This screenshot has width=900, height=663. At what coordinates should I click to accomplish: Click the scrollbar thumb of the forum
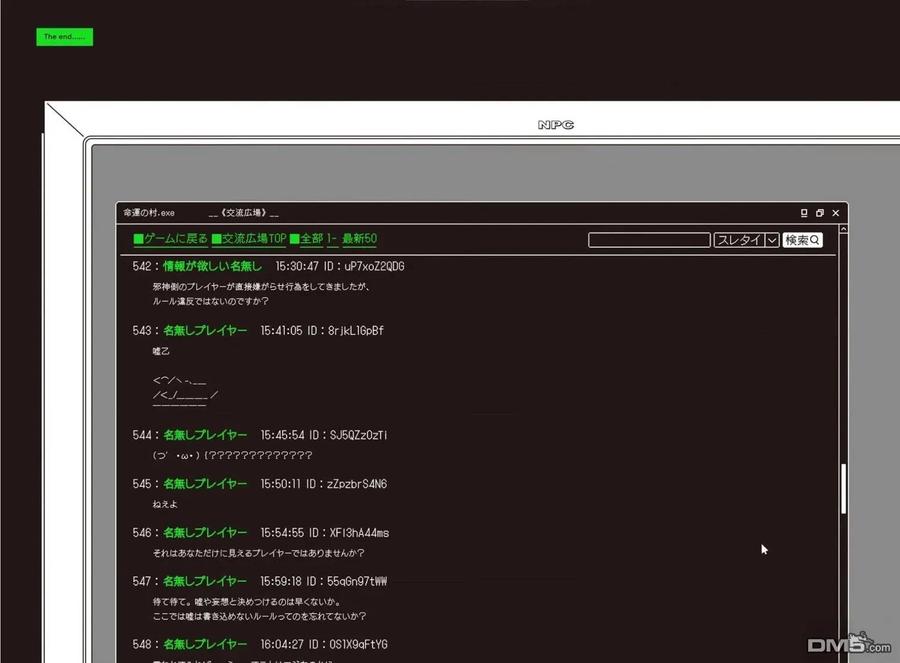click(843, 488)
